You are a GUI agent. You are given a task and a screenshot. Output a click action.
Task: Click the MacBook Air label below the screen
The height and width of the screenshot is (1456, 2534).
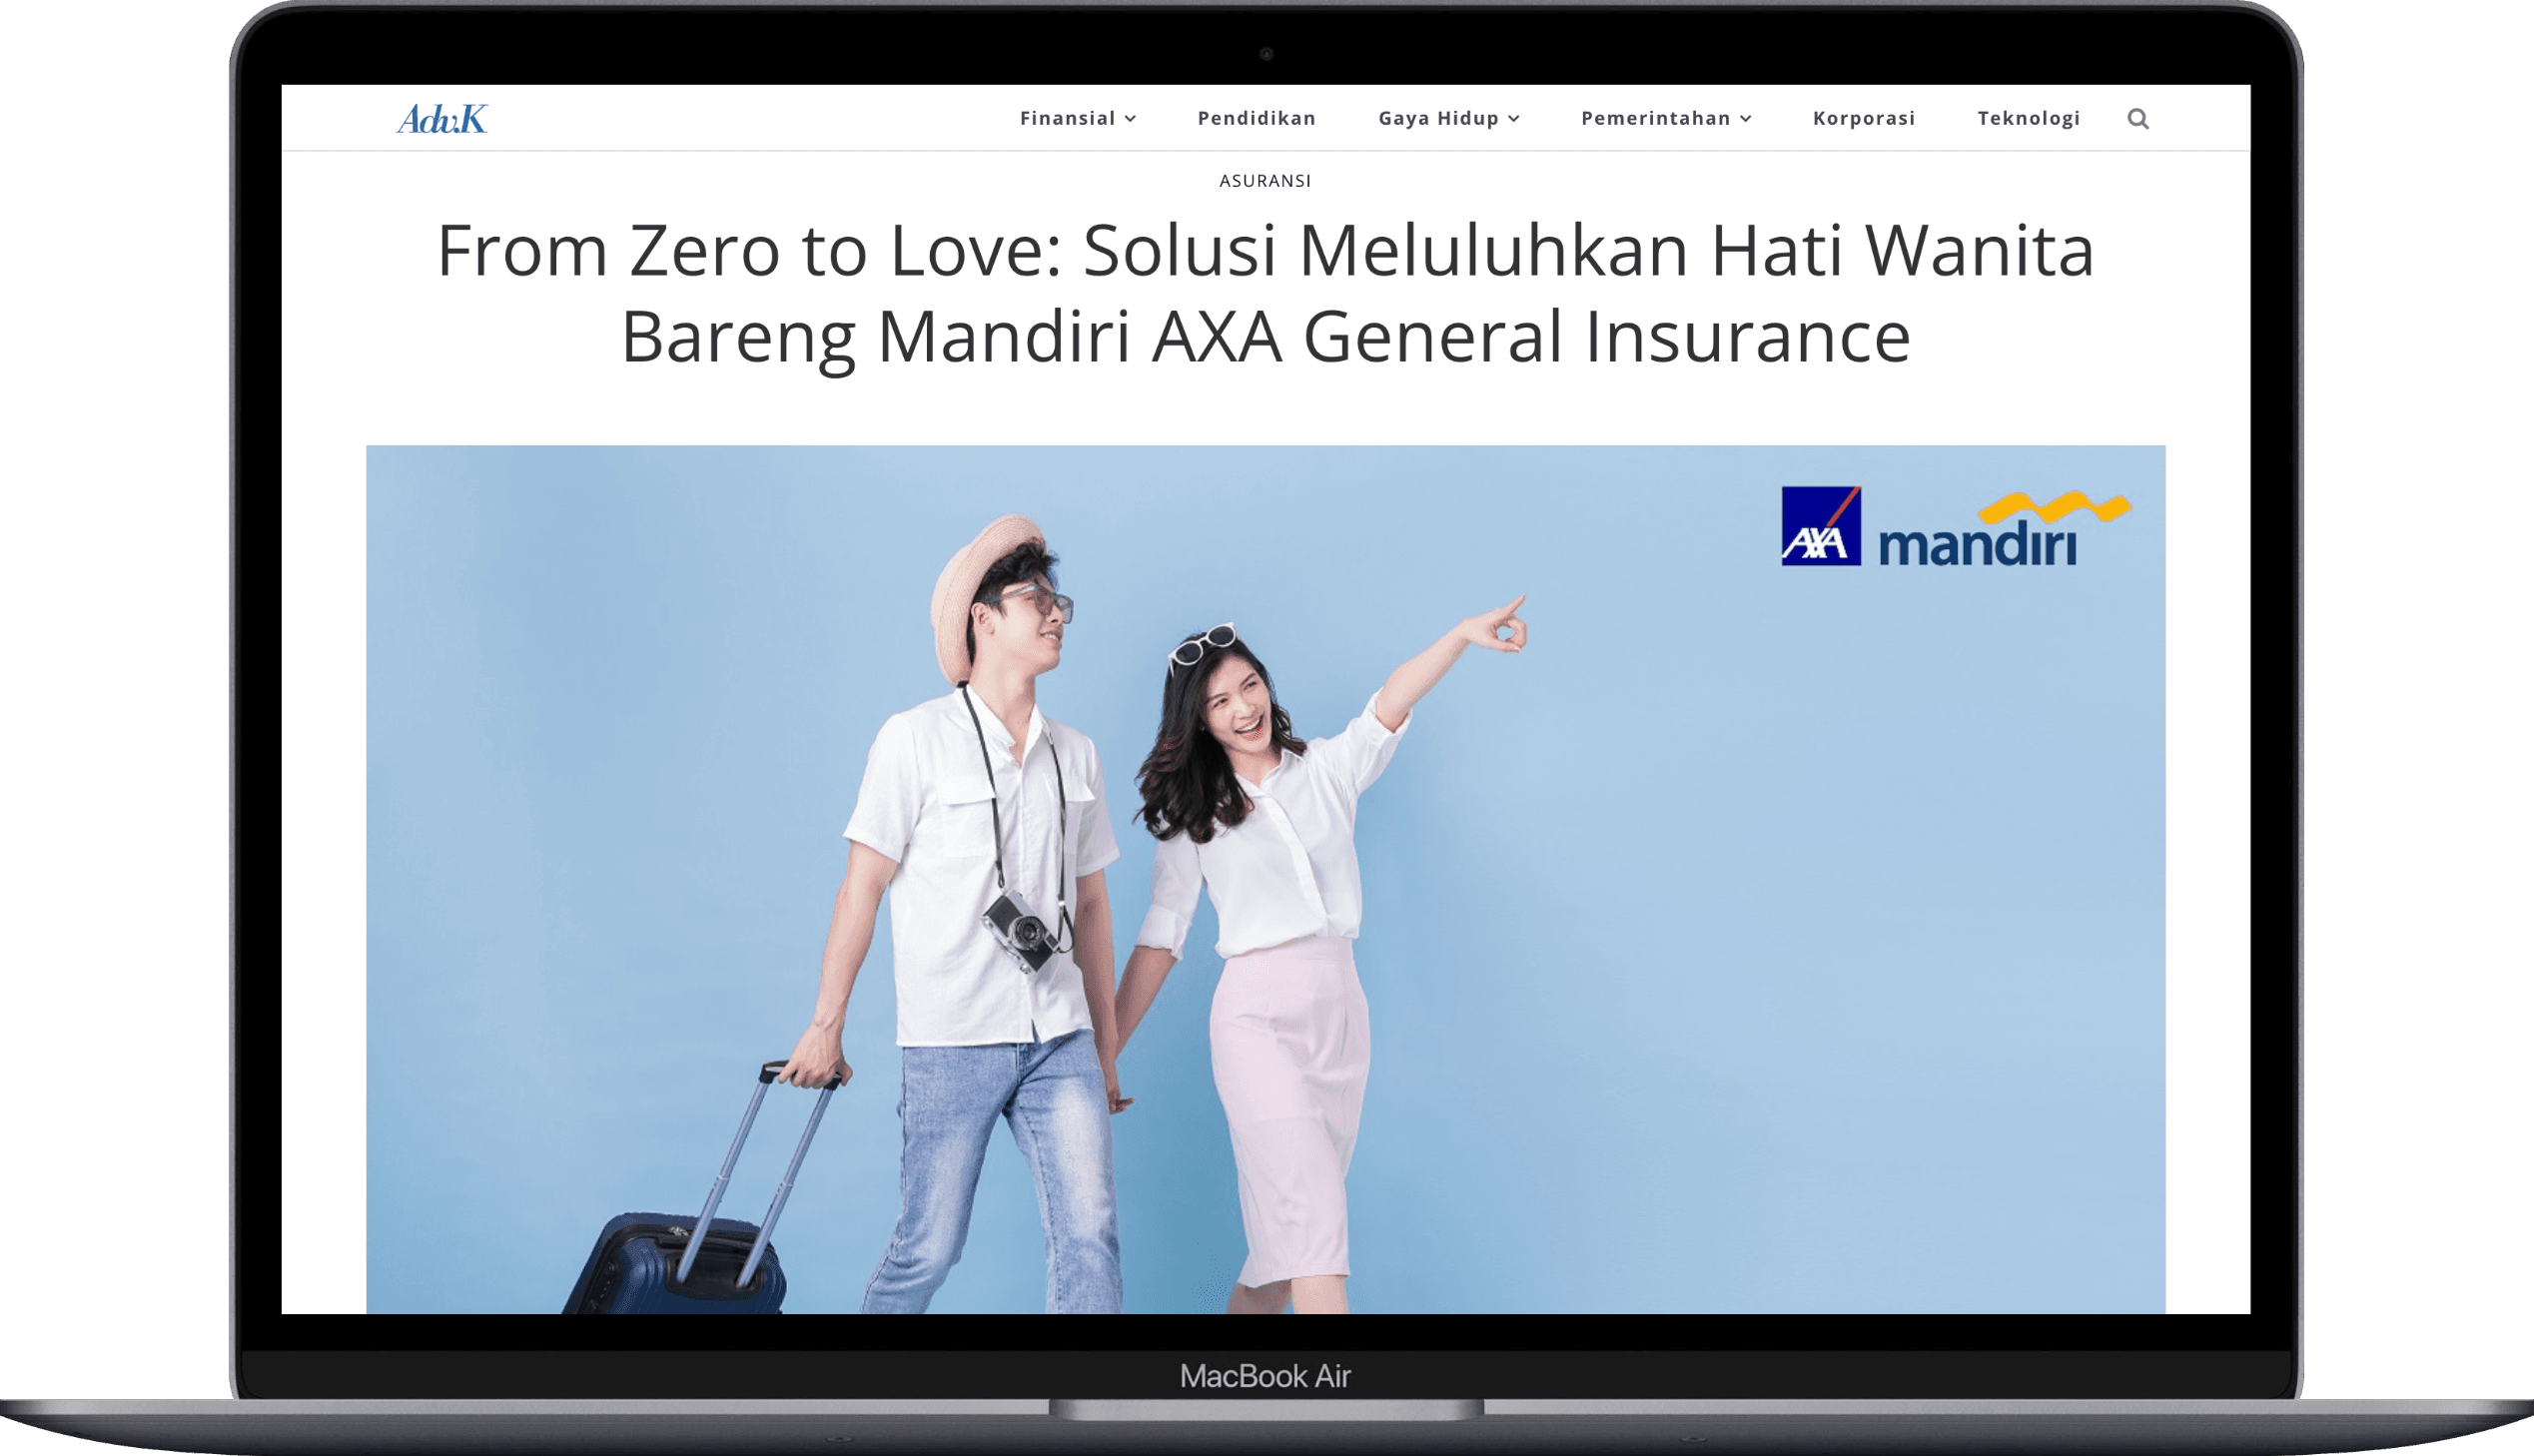tap(1266, 1375)
